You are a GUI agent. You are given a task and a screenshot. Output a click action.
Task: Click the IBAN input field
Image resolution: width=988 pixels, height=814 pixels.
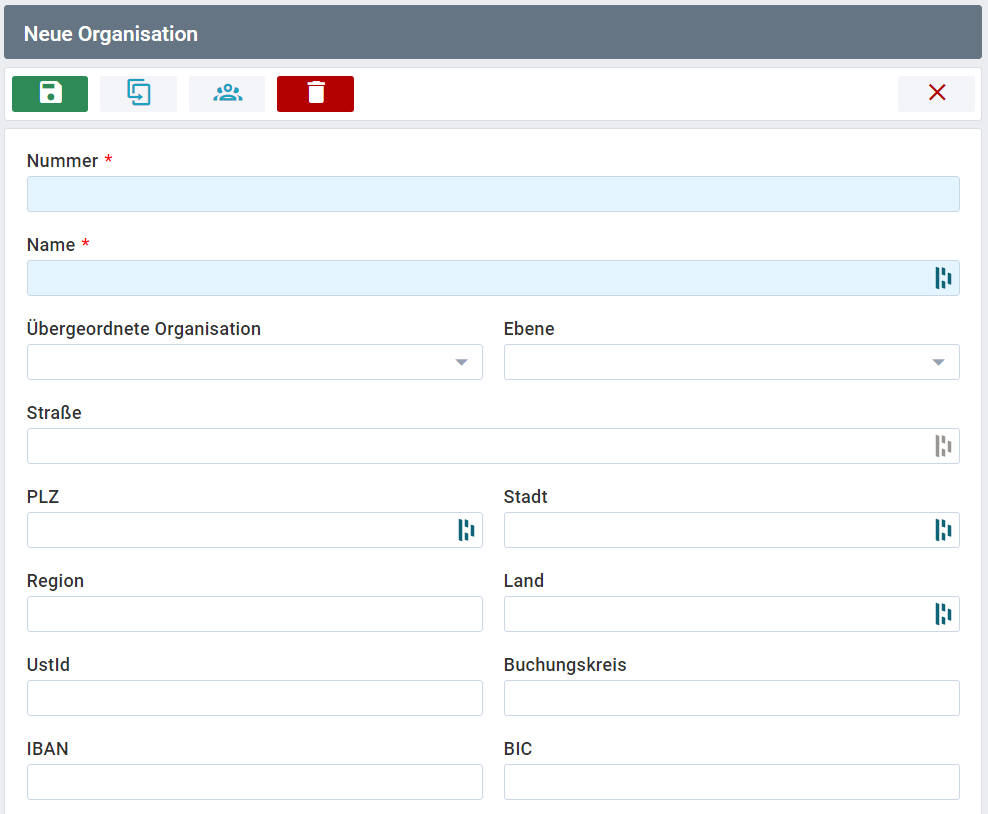tap(254, 782)
